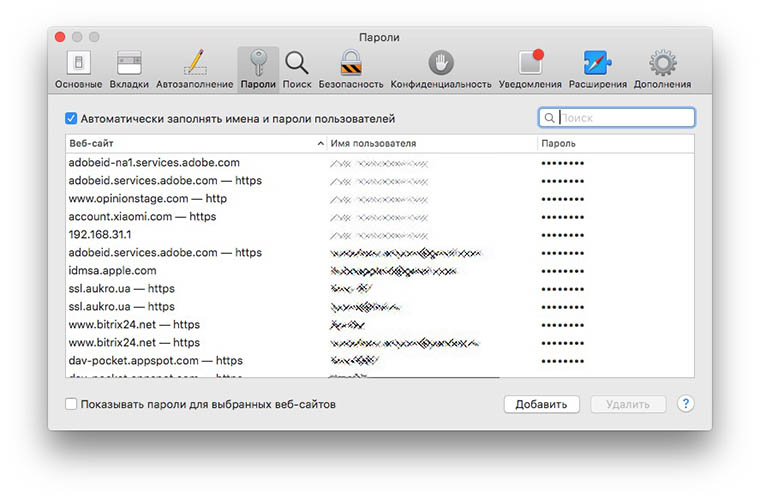The image size is (760, 499).
Task: Select the account.xiaomi.com row
Action: (x=142, y=216)
